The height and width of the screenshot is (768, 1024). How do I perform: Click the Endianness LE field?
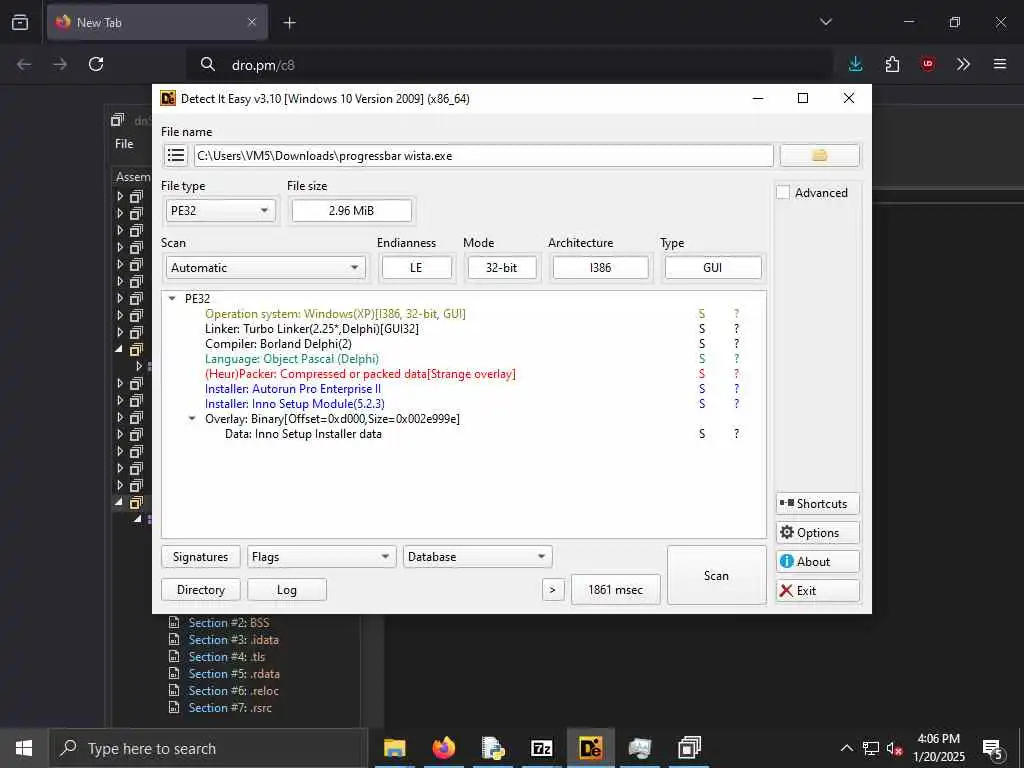tap(416, 268)
